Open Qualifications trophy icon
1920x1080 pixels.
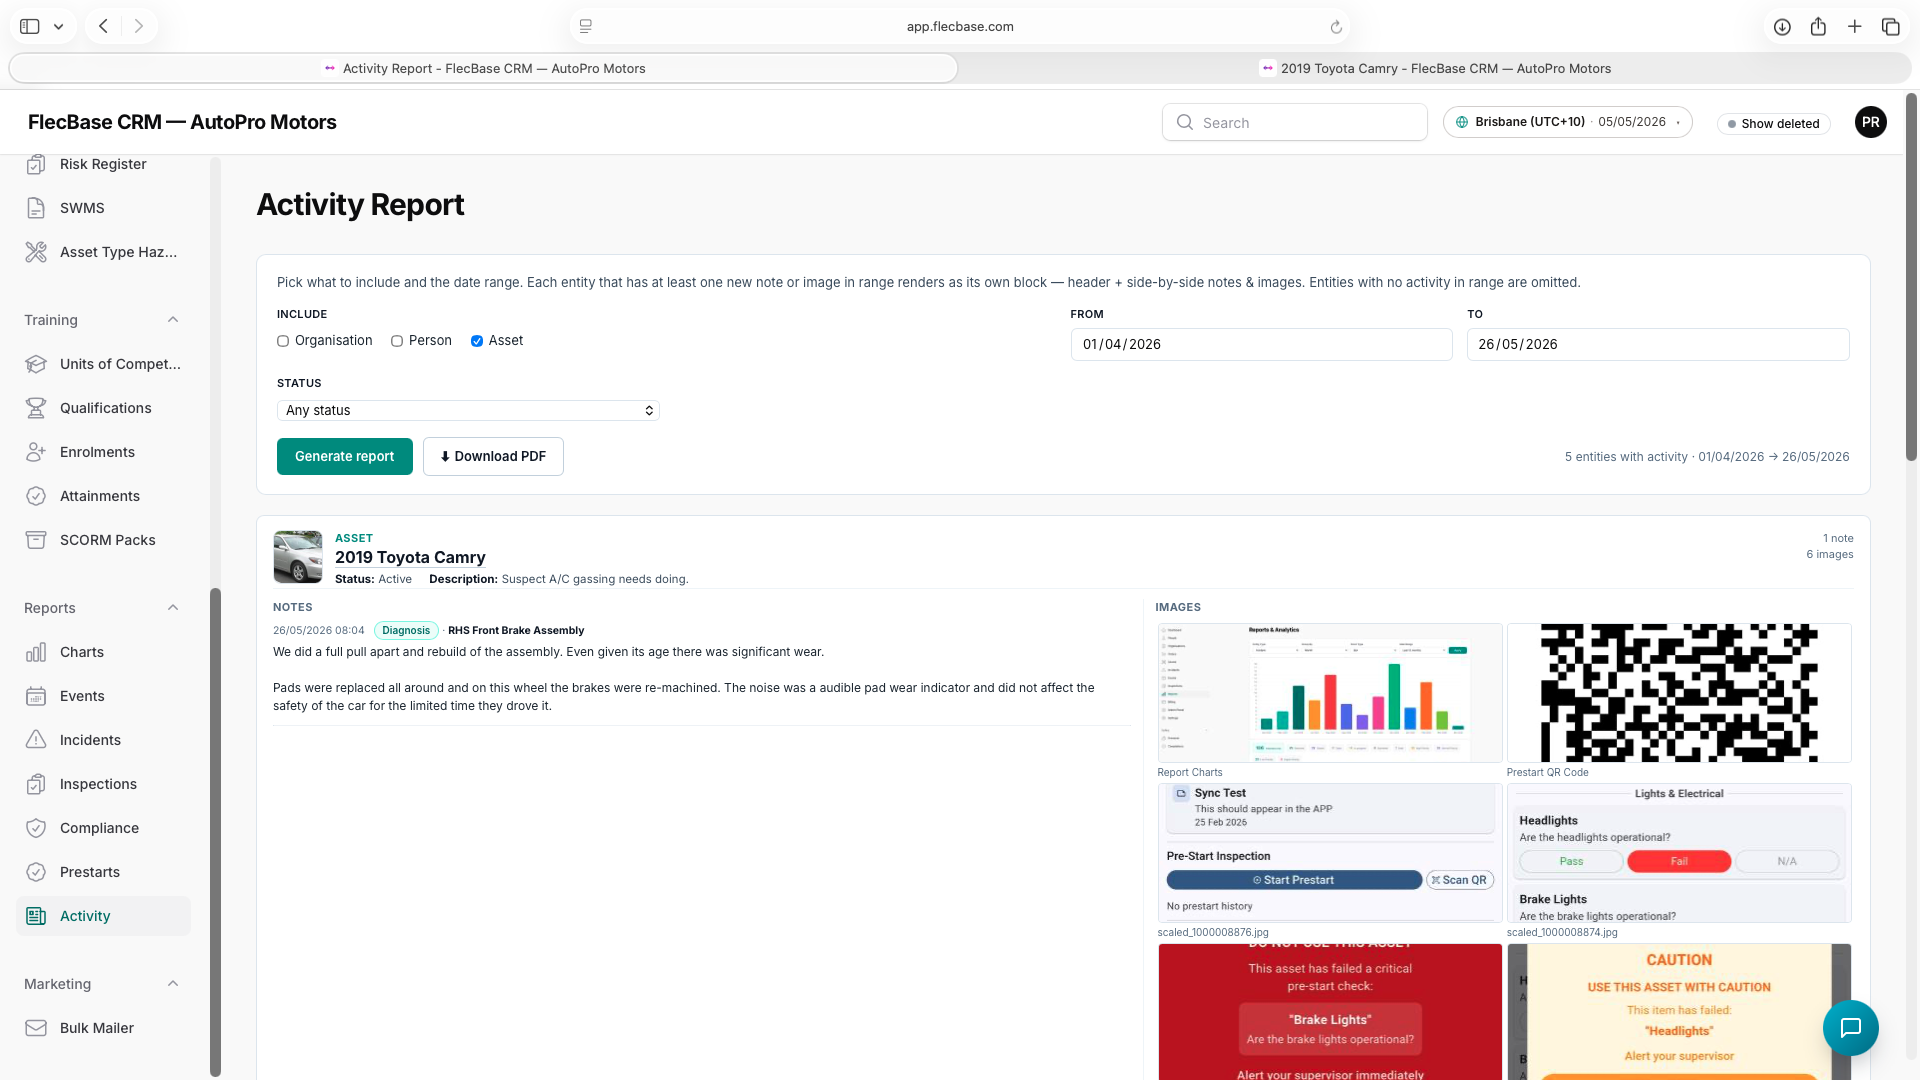[36, 408]
